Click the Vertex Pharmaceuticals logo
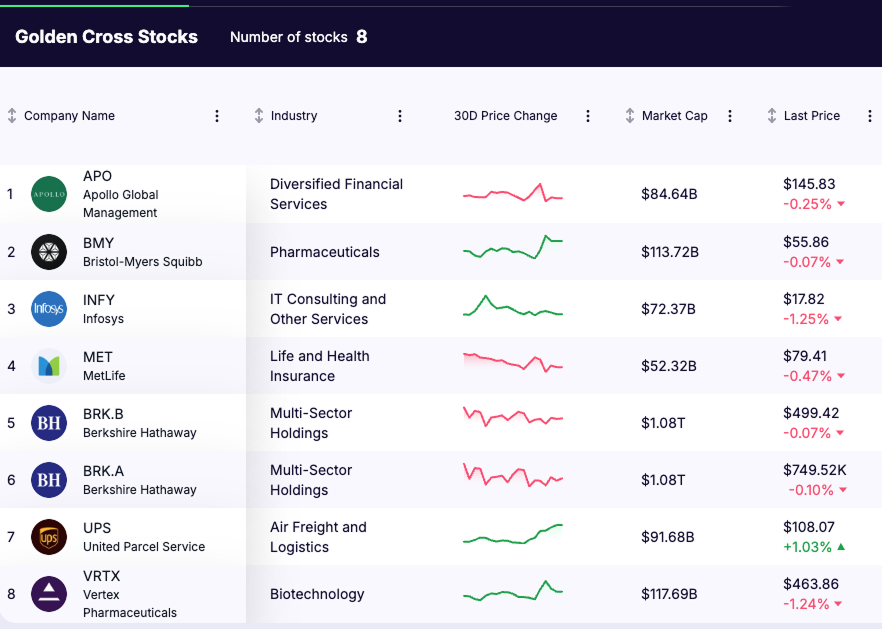The height and width of the screenshot is (629, 882). [x=48, y=593]
